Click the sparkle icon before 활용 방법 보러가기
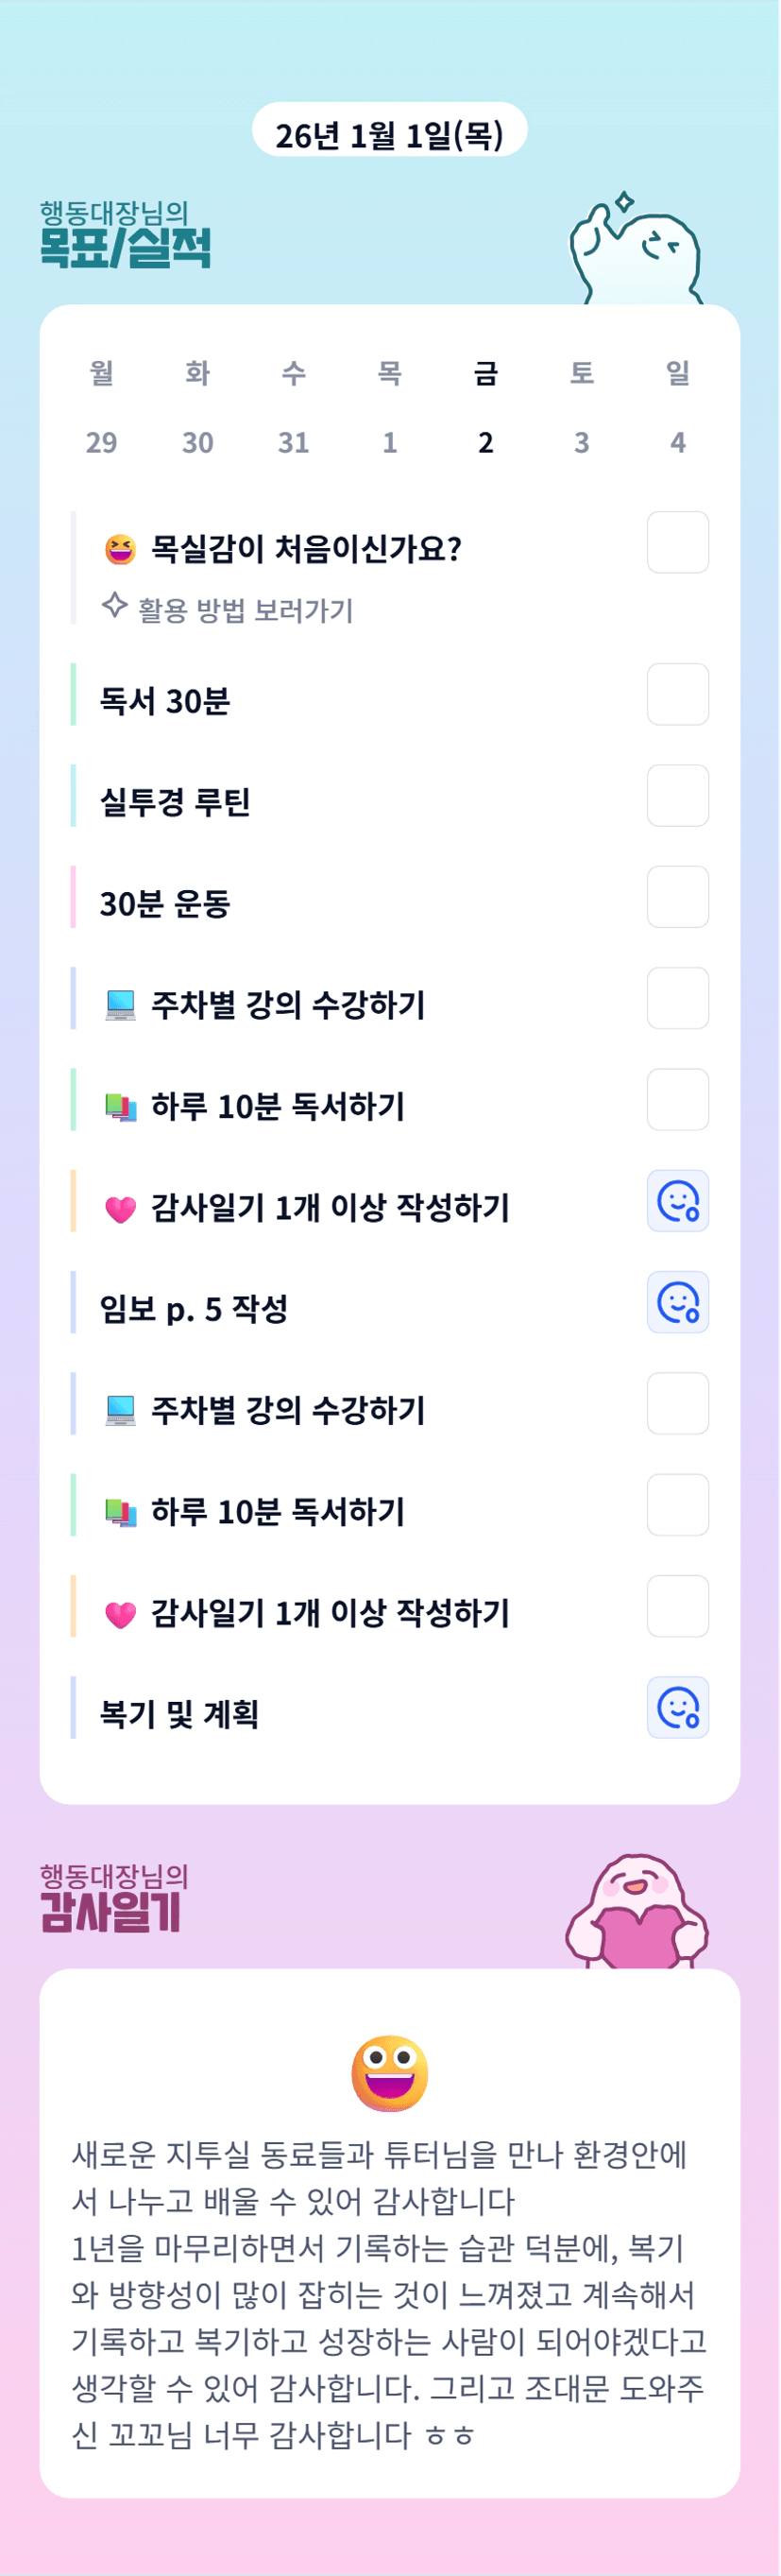This screenshot has width=781, height=2576. (115, 606)
